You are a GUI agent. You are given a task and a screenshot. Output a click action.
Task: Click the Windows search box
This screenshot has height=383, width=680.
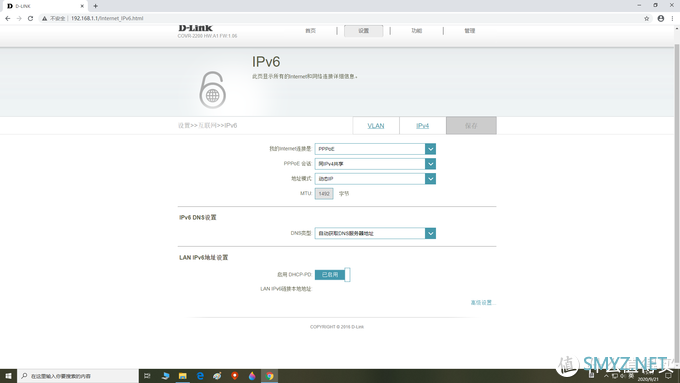pos(78,376)
